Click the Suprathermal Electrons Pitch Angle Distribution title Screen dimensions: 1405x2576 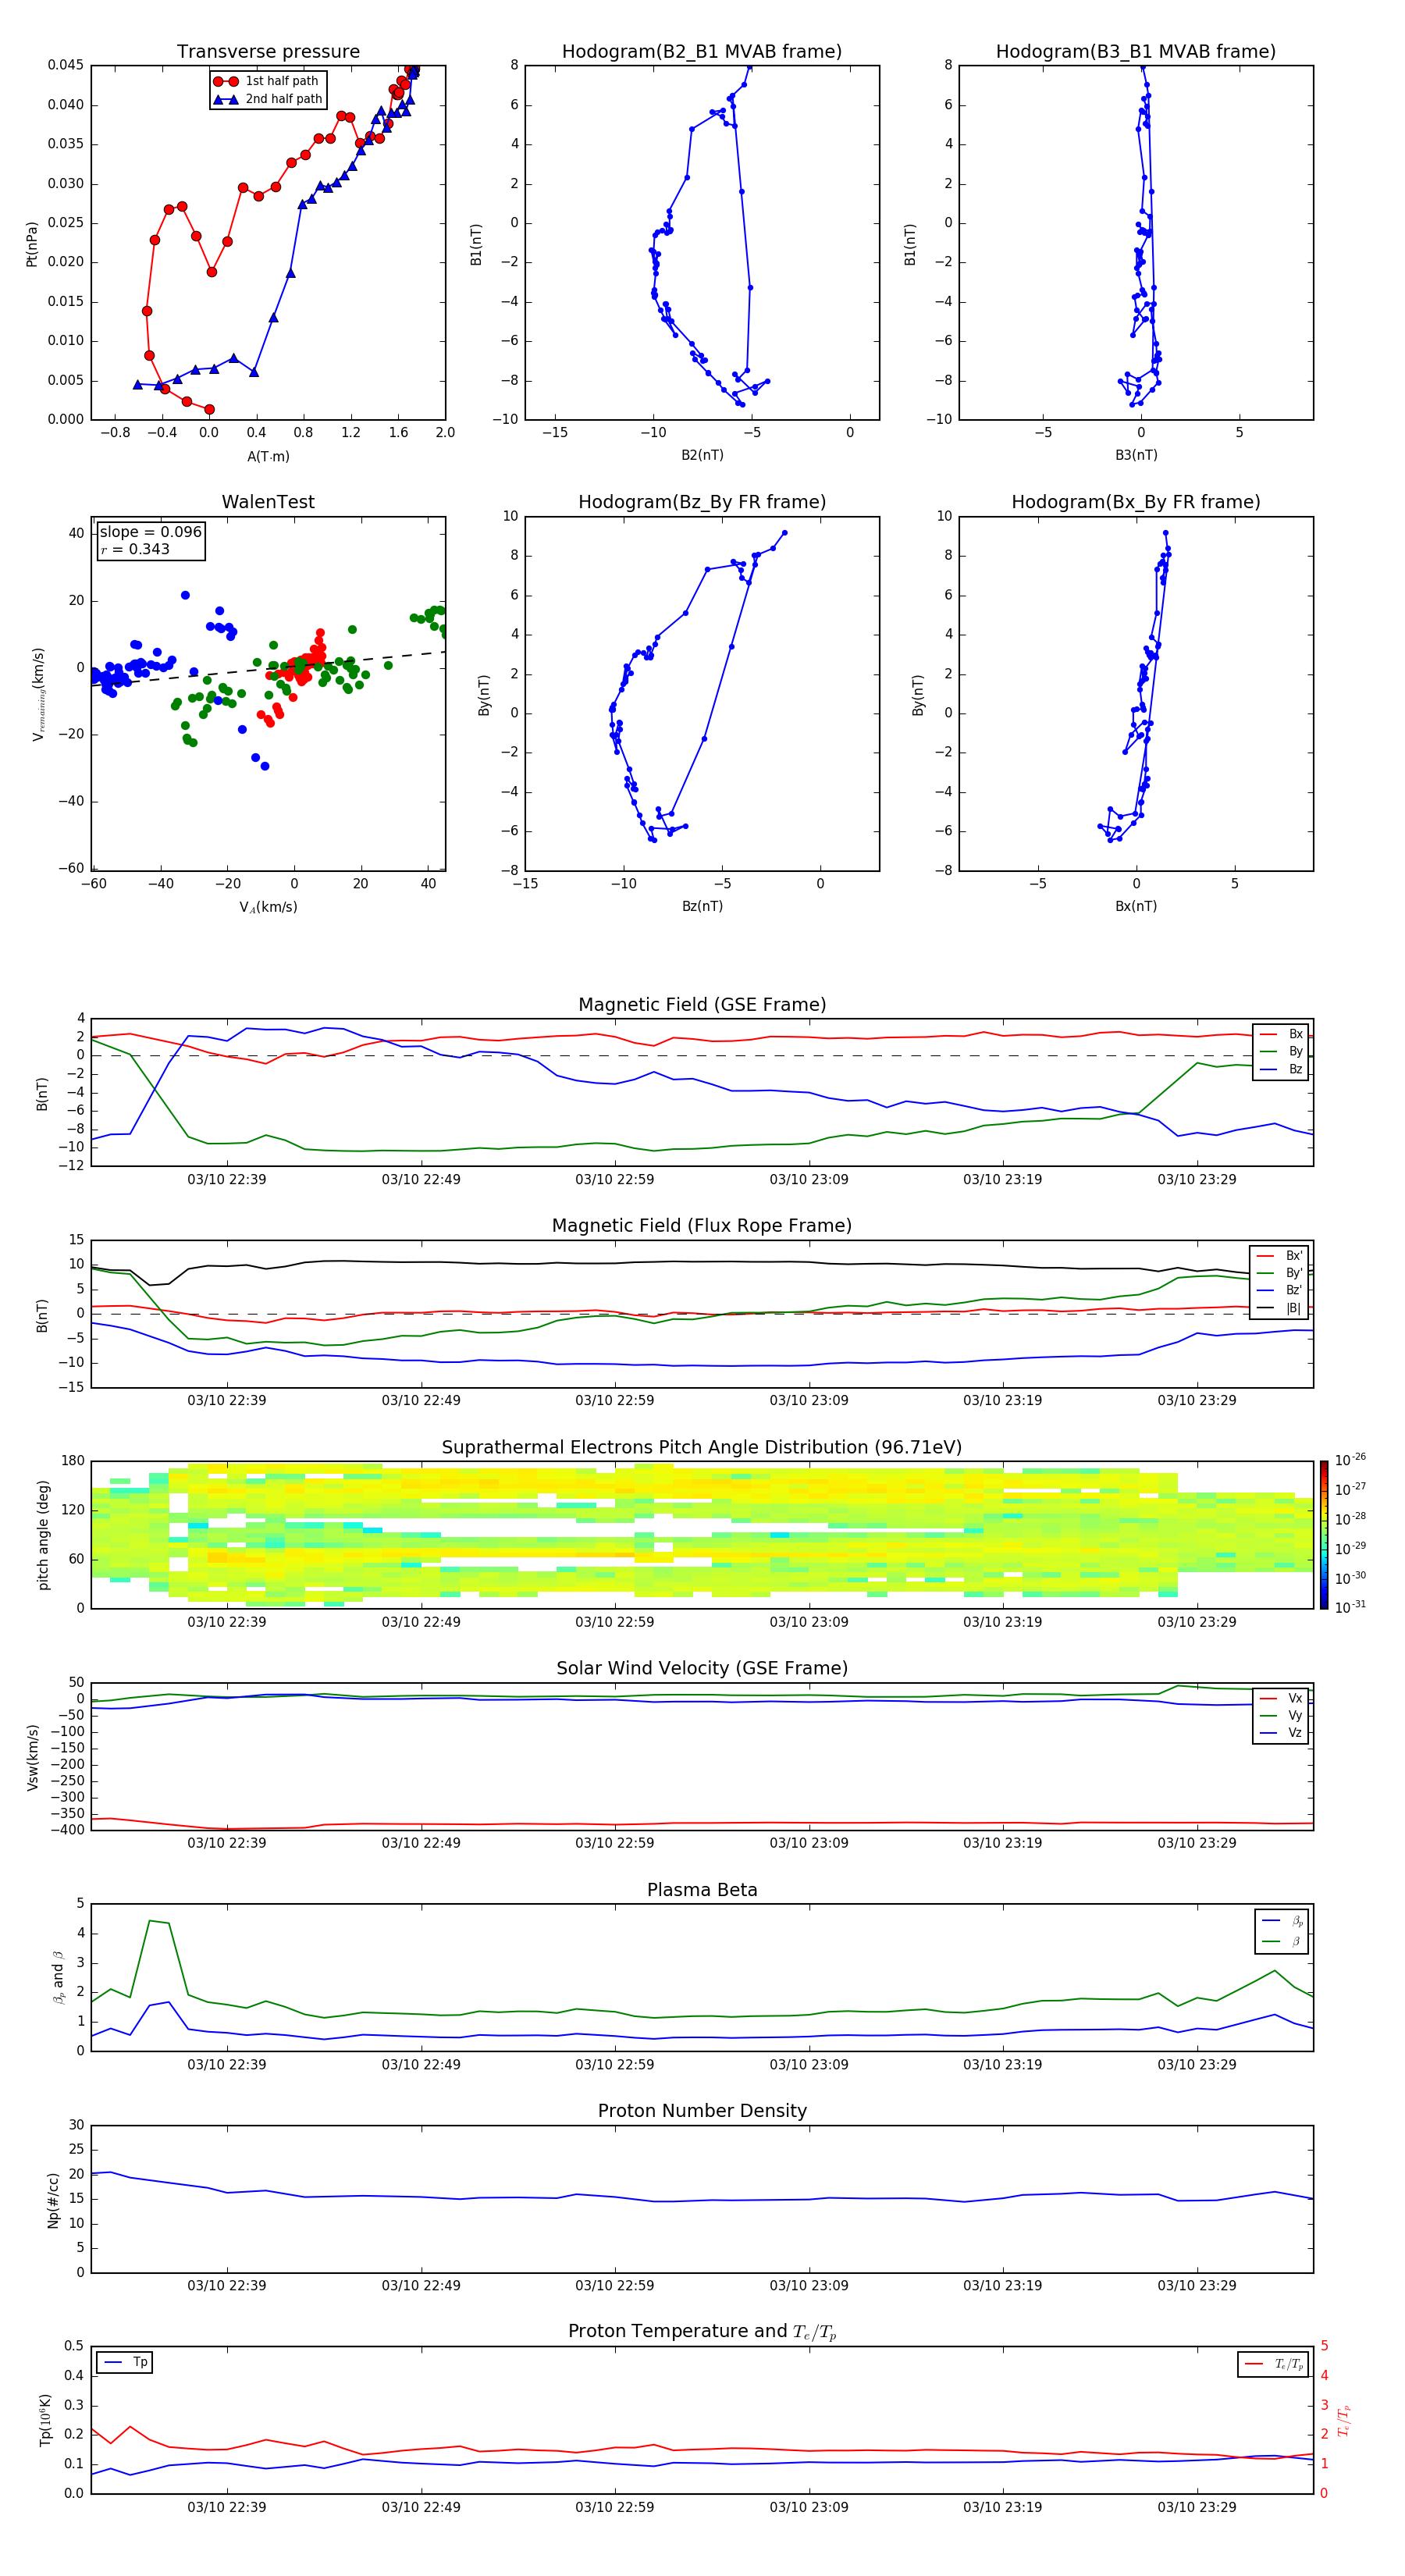pos(702,1448)
